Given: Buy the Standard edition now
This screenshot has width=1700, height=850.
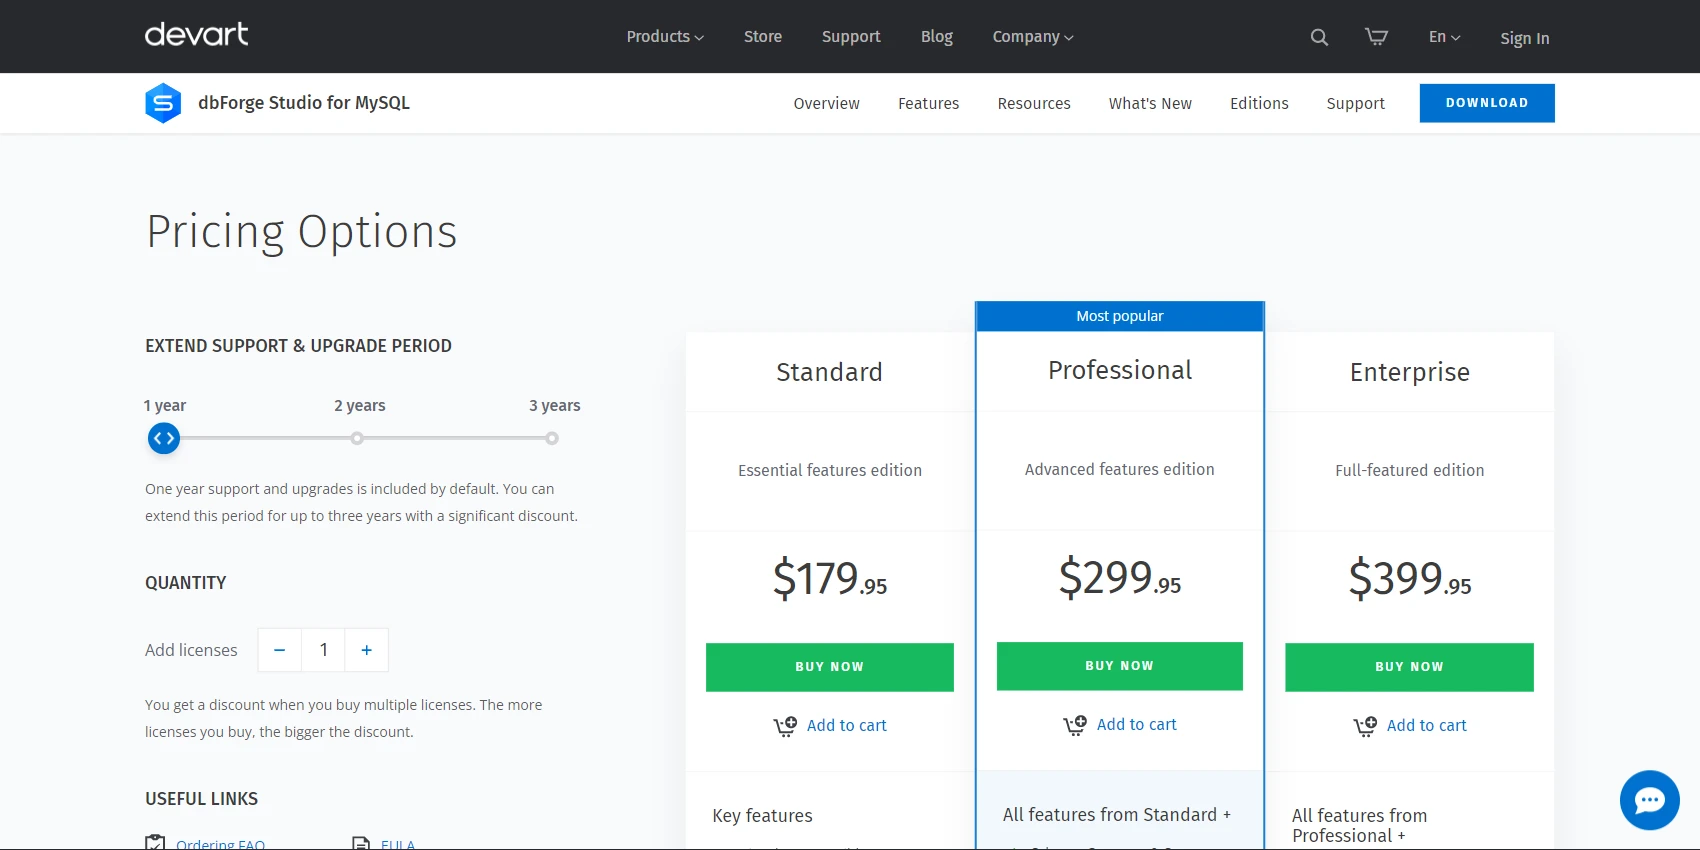Looking at the screenshot, I should pyautogui.click(x=830, y=667).
